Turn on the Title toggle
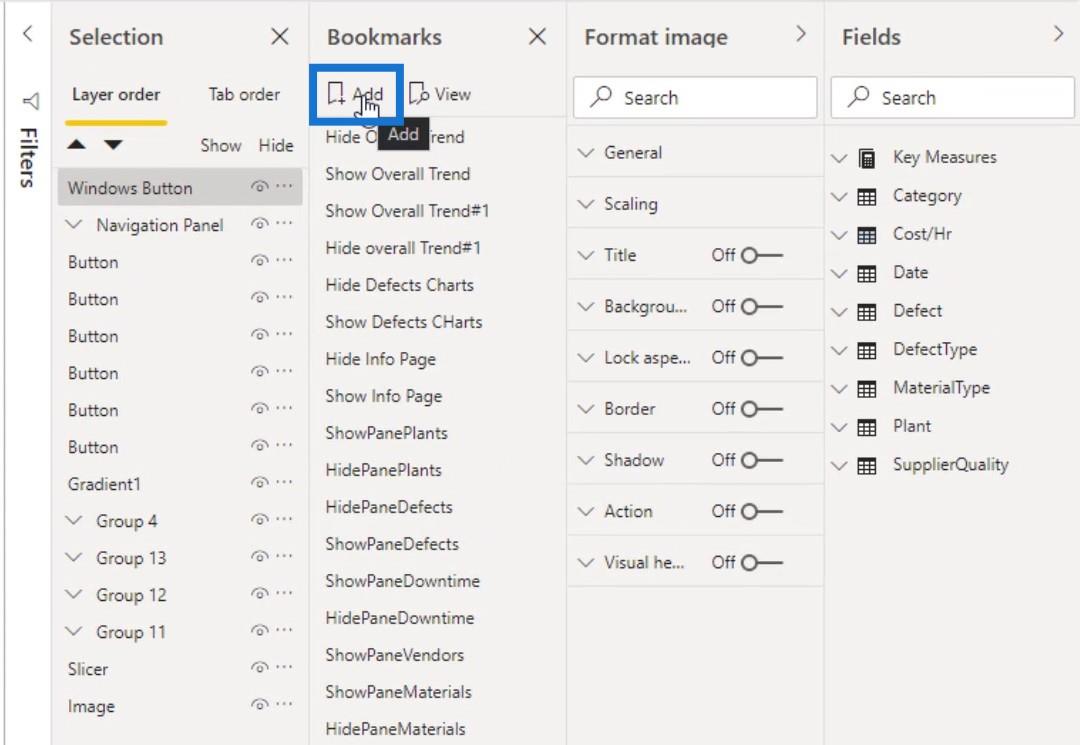The width and height of the screenshot is (1080, 745). (x=761, y=255)
